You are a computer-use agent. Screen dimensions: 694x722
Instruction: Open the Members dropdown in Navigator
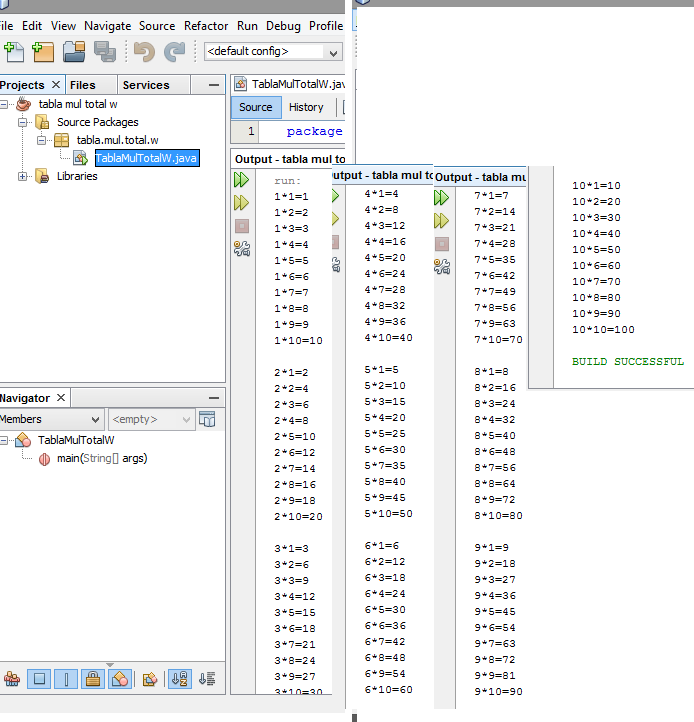click(52, 419)
